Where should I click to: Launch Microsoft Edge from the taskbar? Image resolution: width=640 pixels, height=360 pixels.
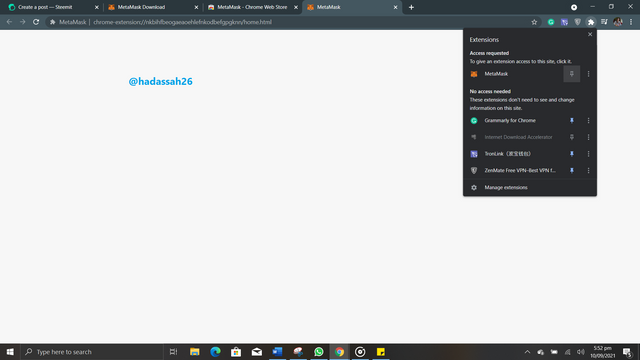point(216,351)
